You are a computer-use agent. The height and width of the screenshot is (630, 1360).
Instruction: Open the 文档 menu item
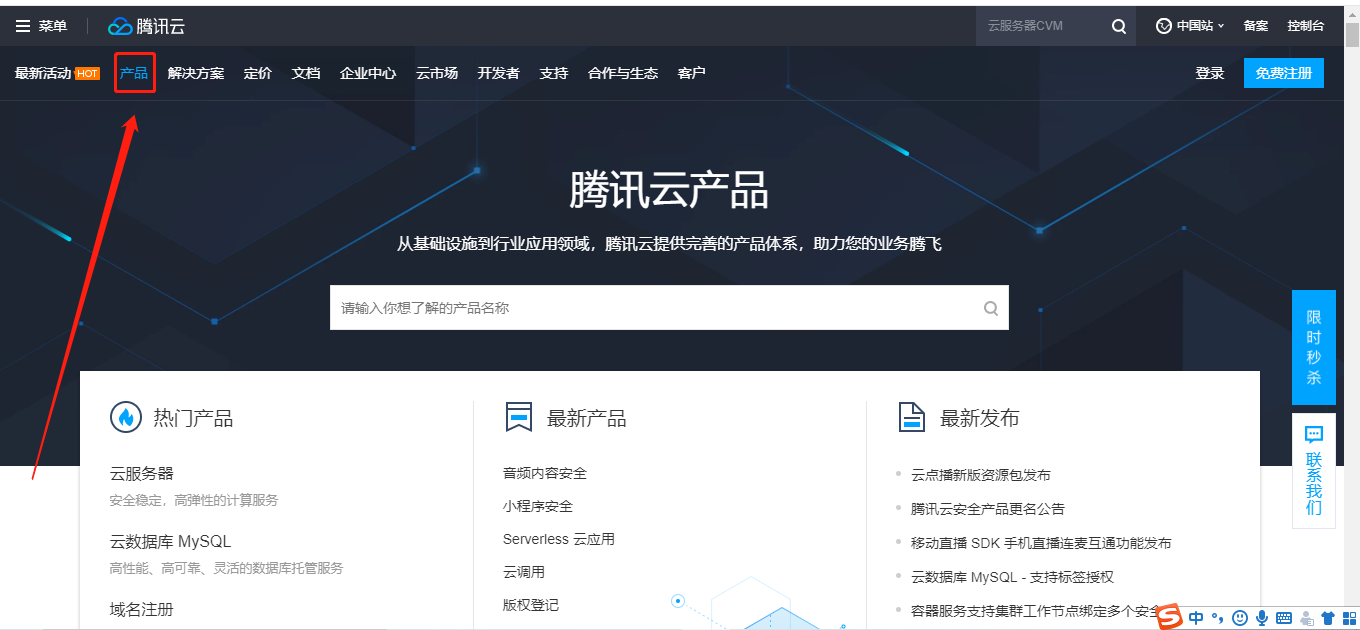click(306, 73)
